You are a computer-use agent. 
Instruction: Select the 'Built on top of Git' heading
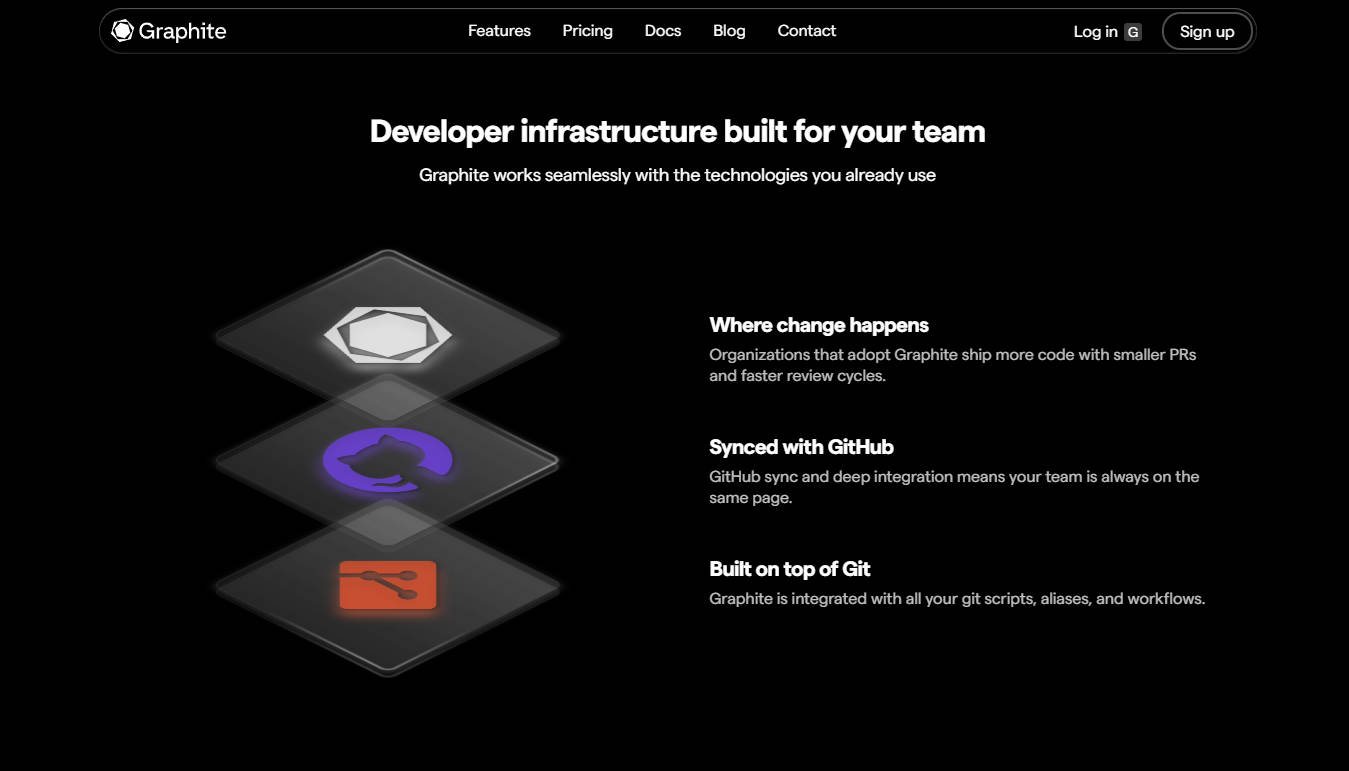coord(789,569)
